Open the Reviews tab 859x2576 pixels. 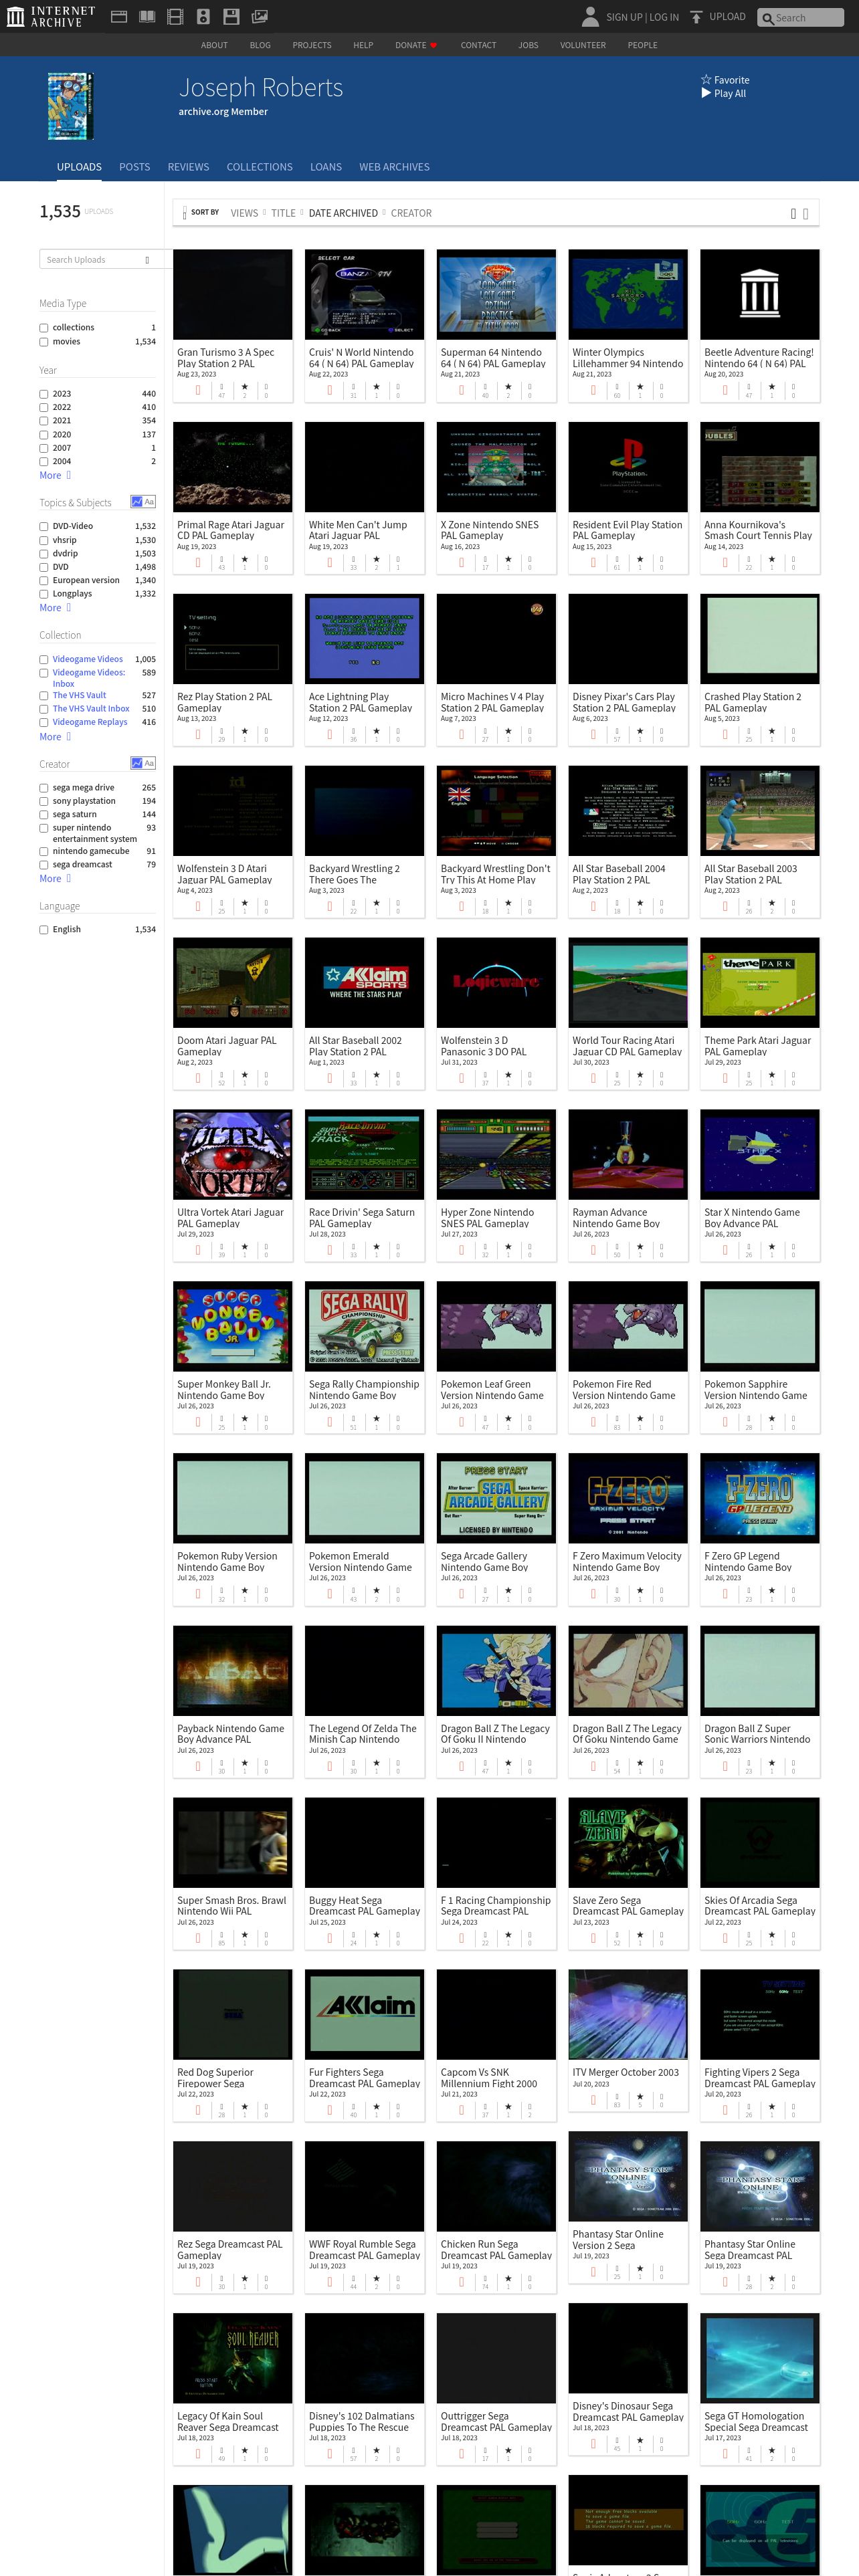tap(188, 167)
